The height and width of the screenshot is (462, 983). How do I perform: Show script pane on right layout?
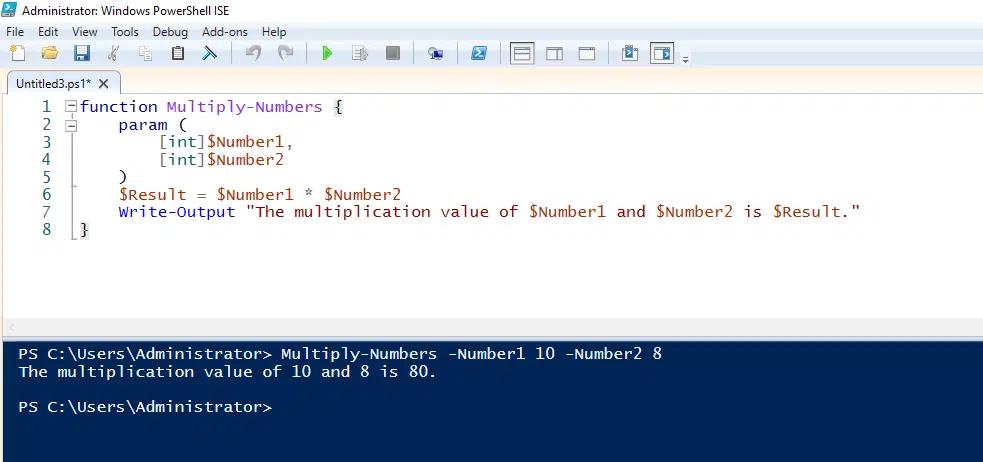pyautogui.click(x=554, y=53)
